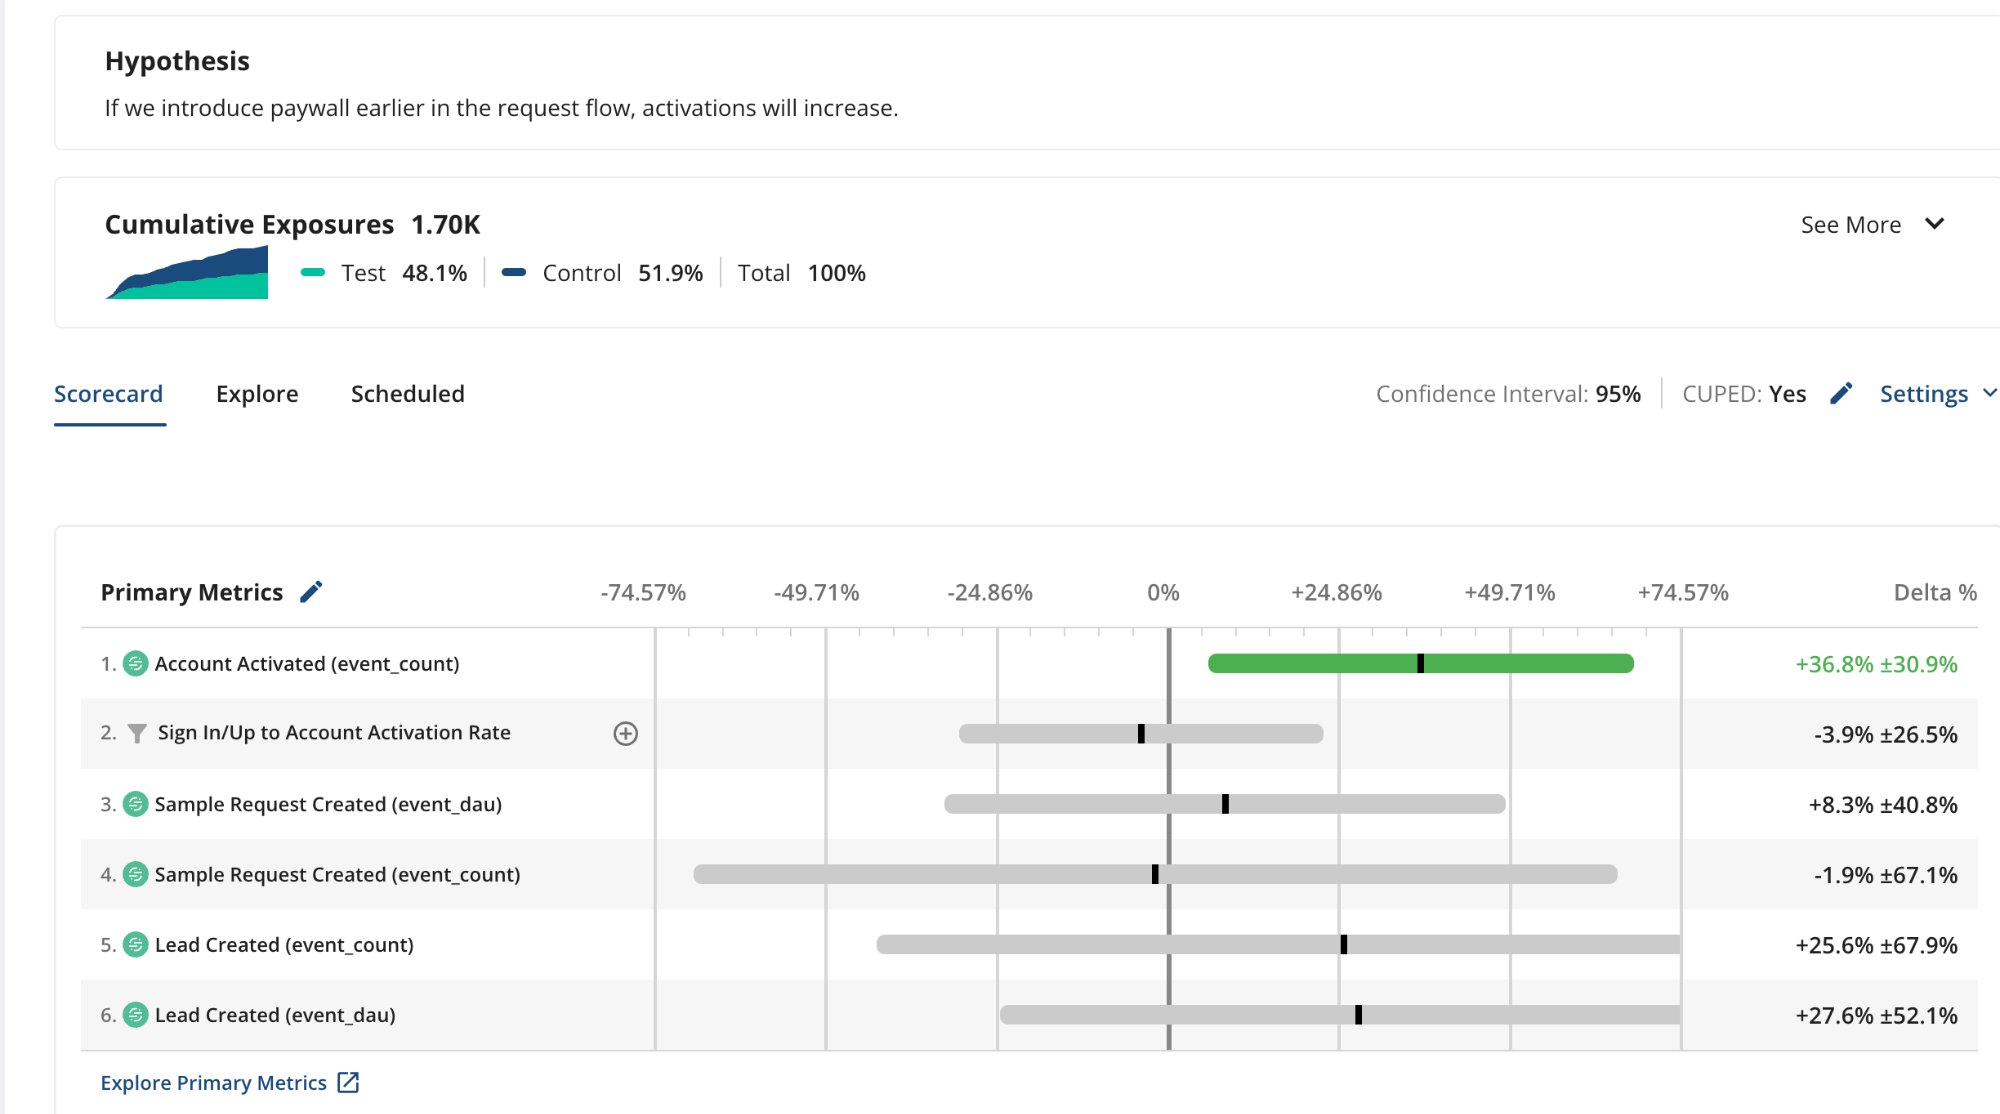Image resolution: width=2000 pixels, height=1114 pixels.
Task: Switch to the Explore tab
Action: [256, 393]
